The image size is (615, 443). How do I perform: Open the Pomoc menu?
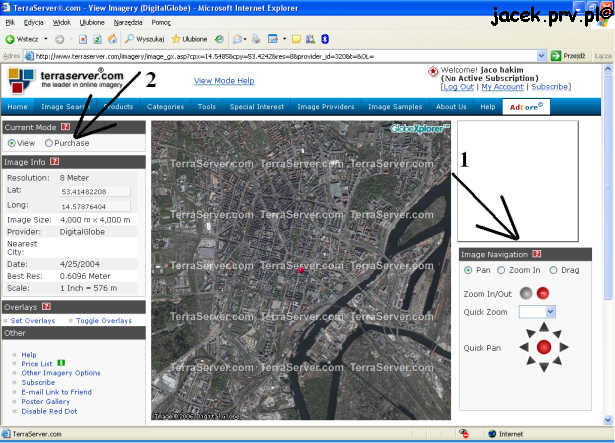pos(161,22)
